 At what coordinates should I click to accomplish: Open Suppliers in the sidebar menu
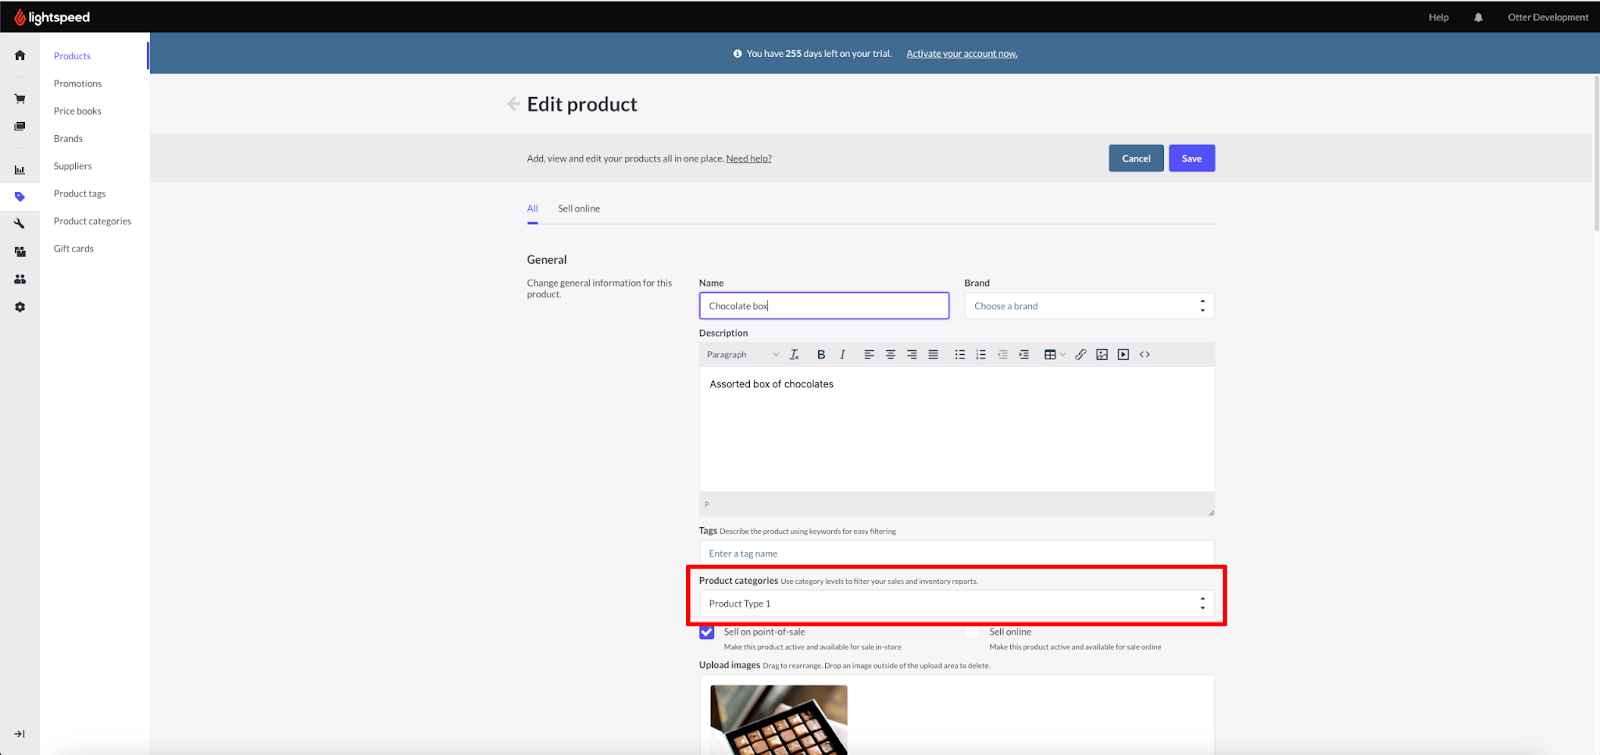73,166
